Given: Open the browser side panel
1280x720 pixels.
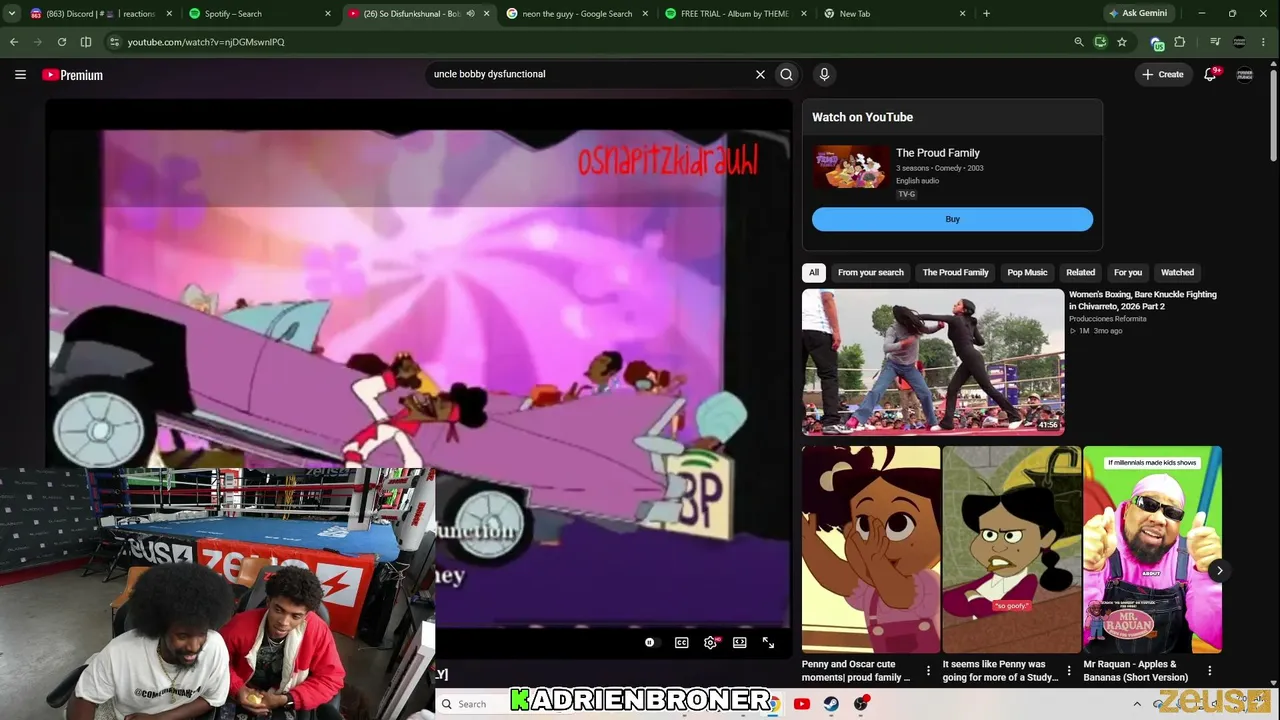Looking at the screenshot, I should click(86, 42).
